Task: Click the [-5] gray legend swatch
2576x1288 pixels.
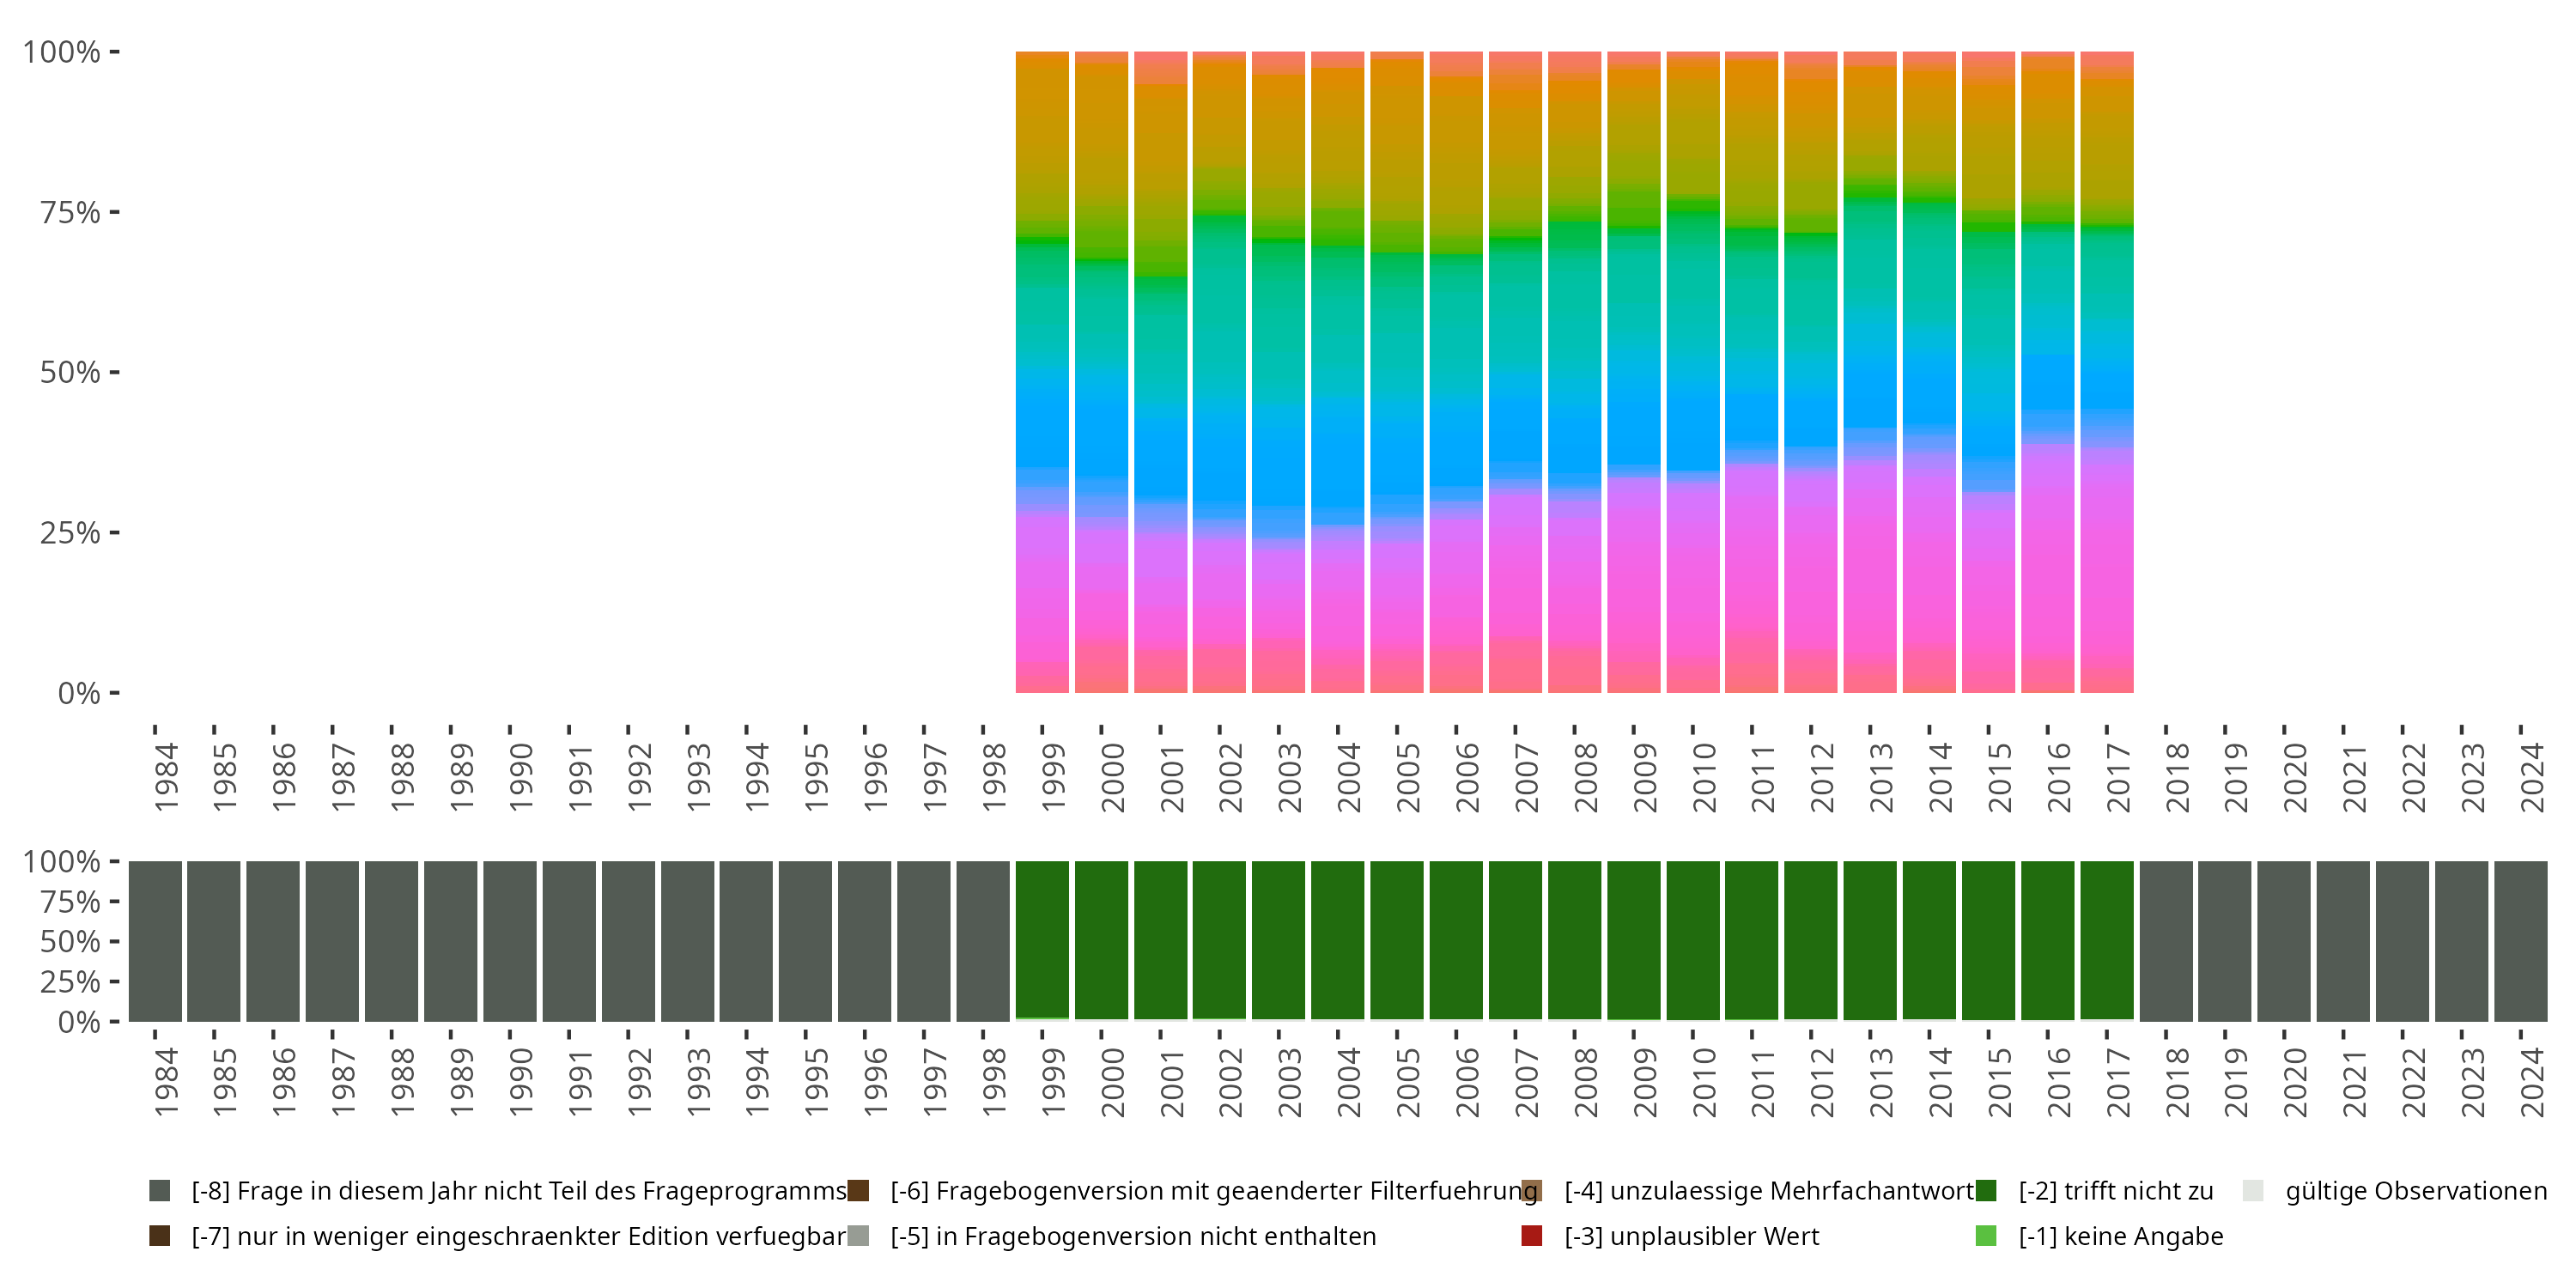Action: pyautogui.click(x=858, y=1236)
